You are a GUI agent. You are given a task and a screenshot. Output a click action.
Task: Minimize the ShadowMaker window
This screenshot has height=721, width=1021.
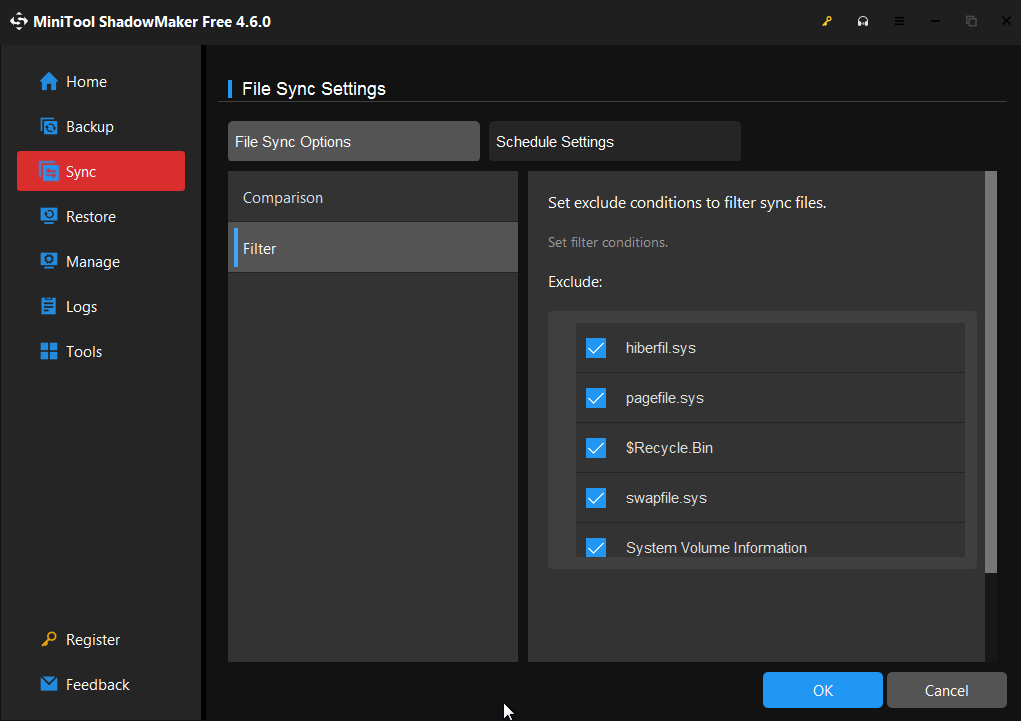click(935, 21)
